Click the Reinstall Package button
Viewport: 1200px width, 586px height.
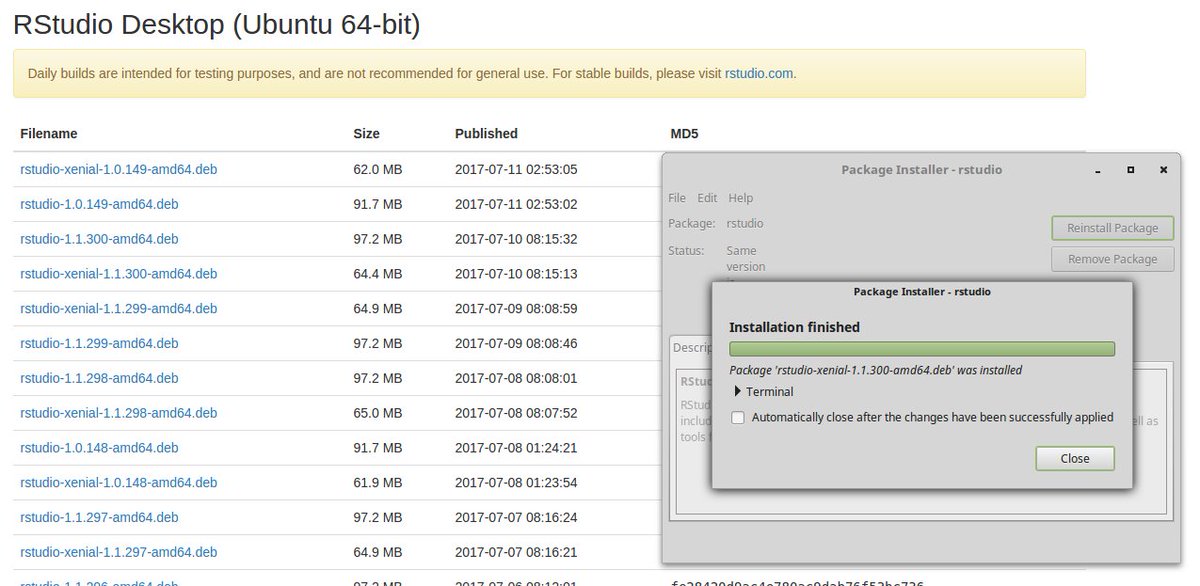(x=1112, y=228)
